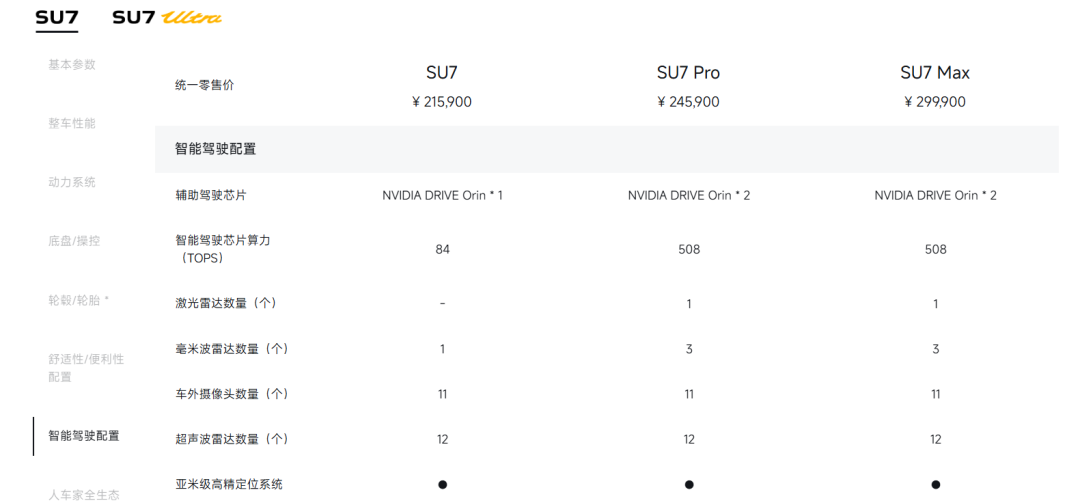Click the 智能驾驶配置 section header bar
This screenshot has height=503, width=1080.
[x=606, y=149]
